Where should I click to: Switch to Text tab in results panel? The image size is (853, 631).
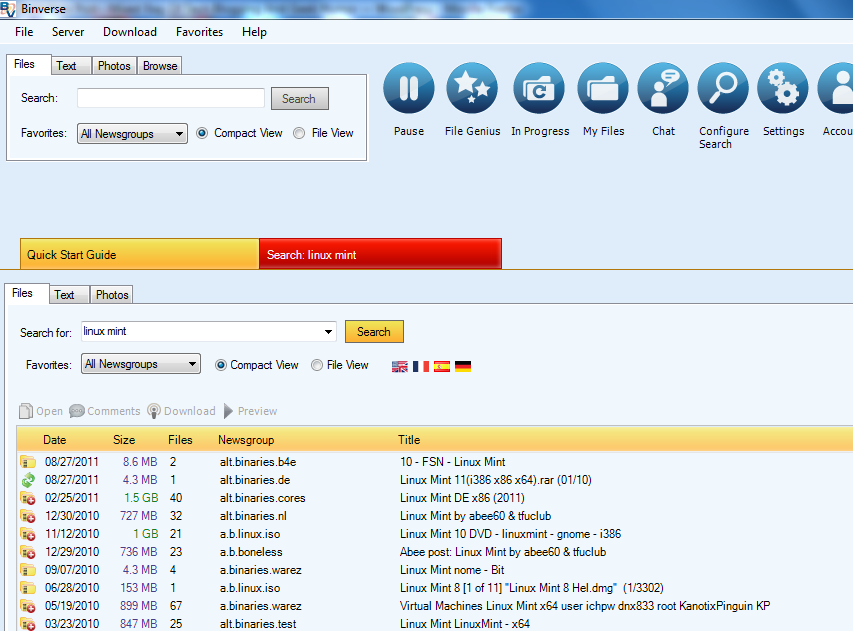point(69,295)
